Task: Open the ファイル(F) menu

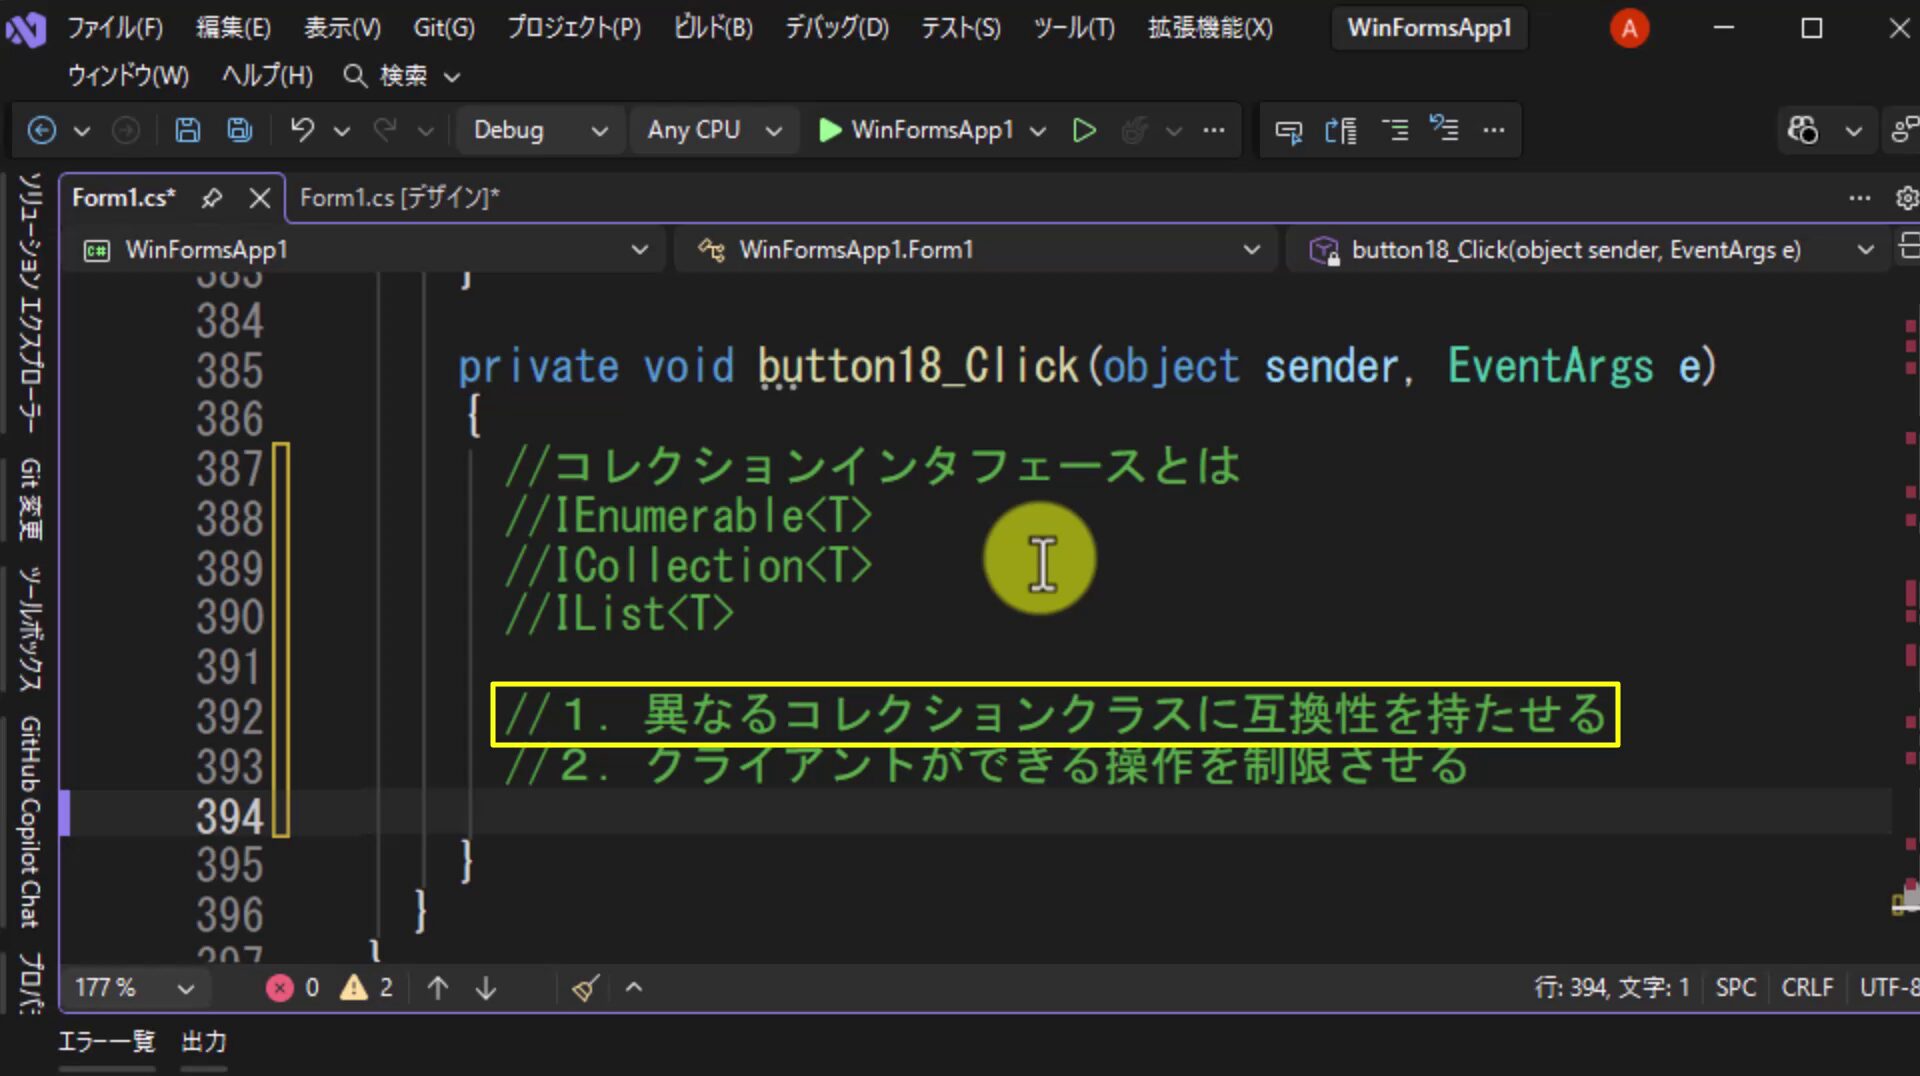Action: click(x=115, y=28)
